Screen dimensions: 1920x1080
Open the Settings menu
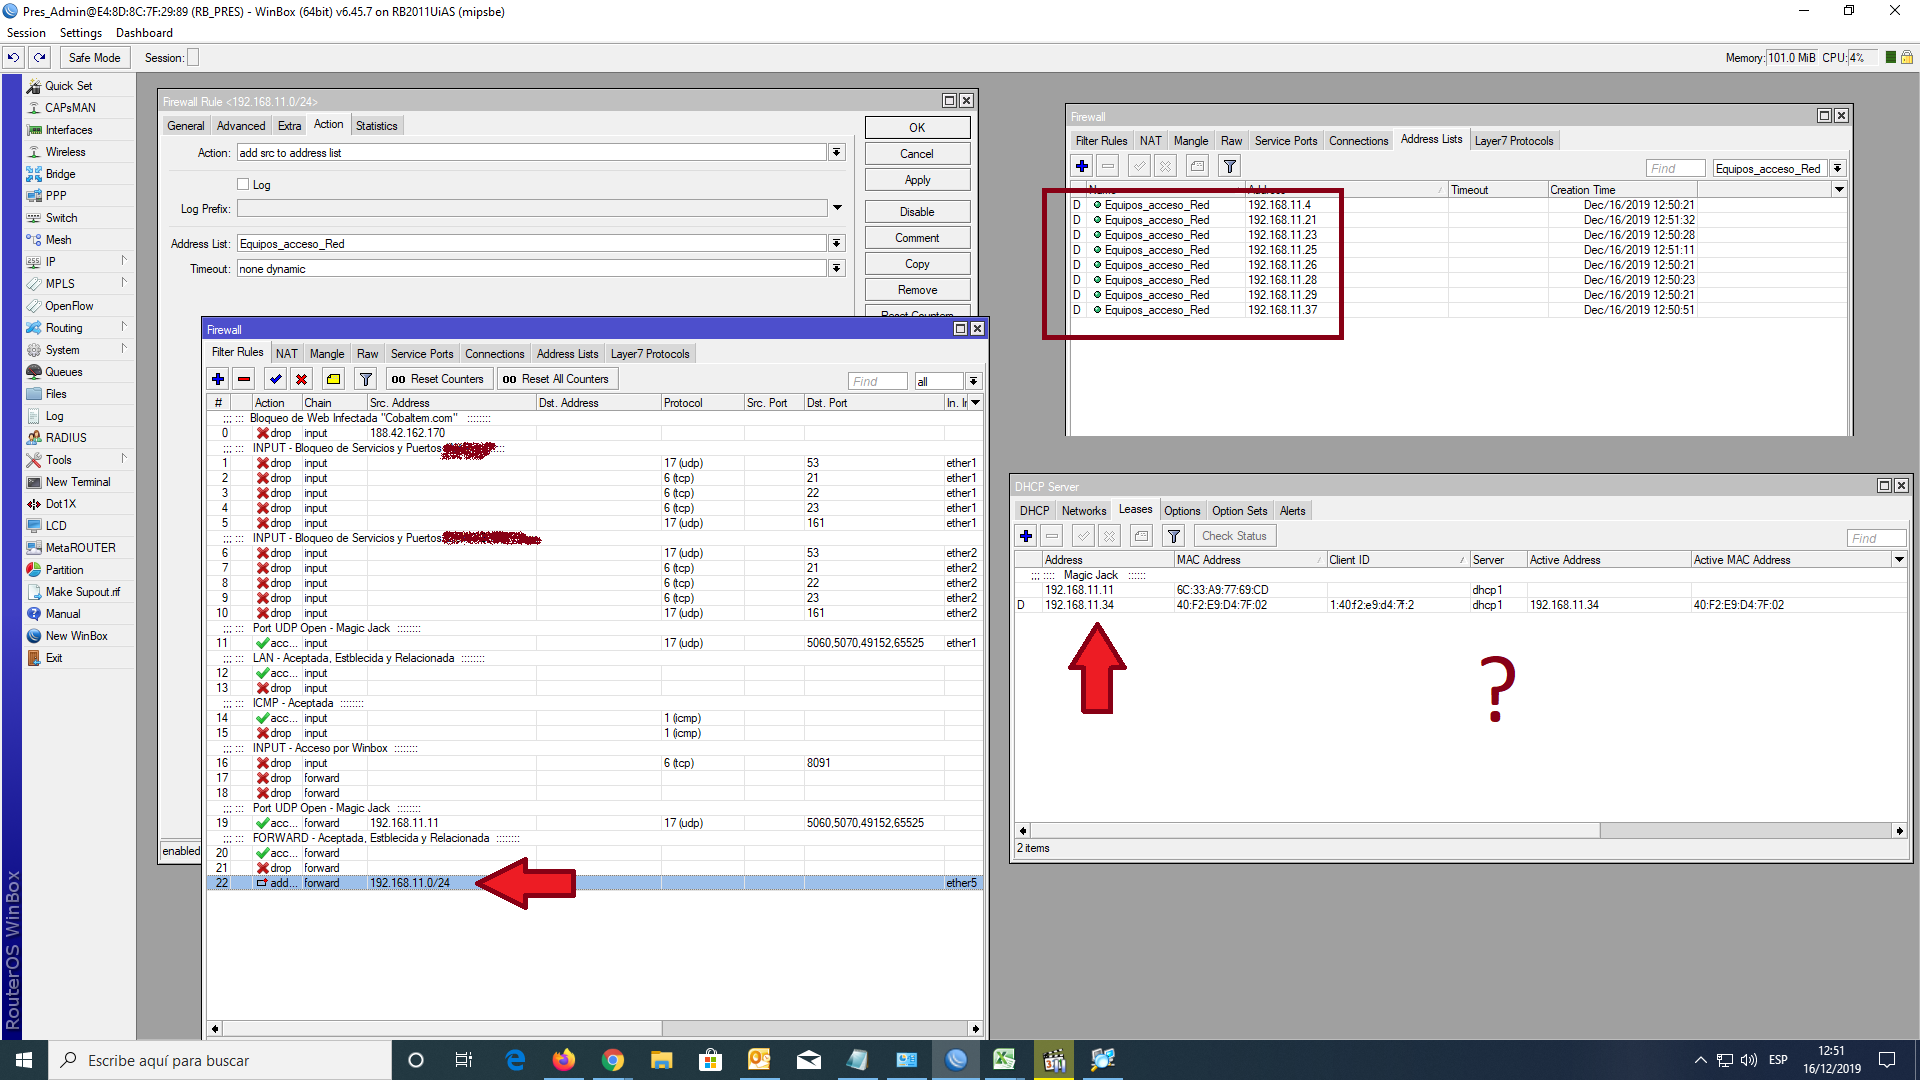click(x=80, y=33)
